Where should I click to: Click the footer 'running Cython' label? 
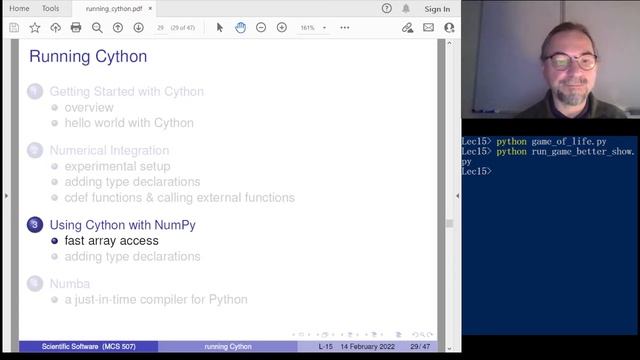228,347
